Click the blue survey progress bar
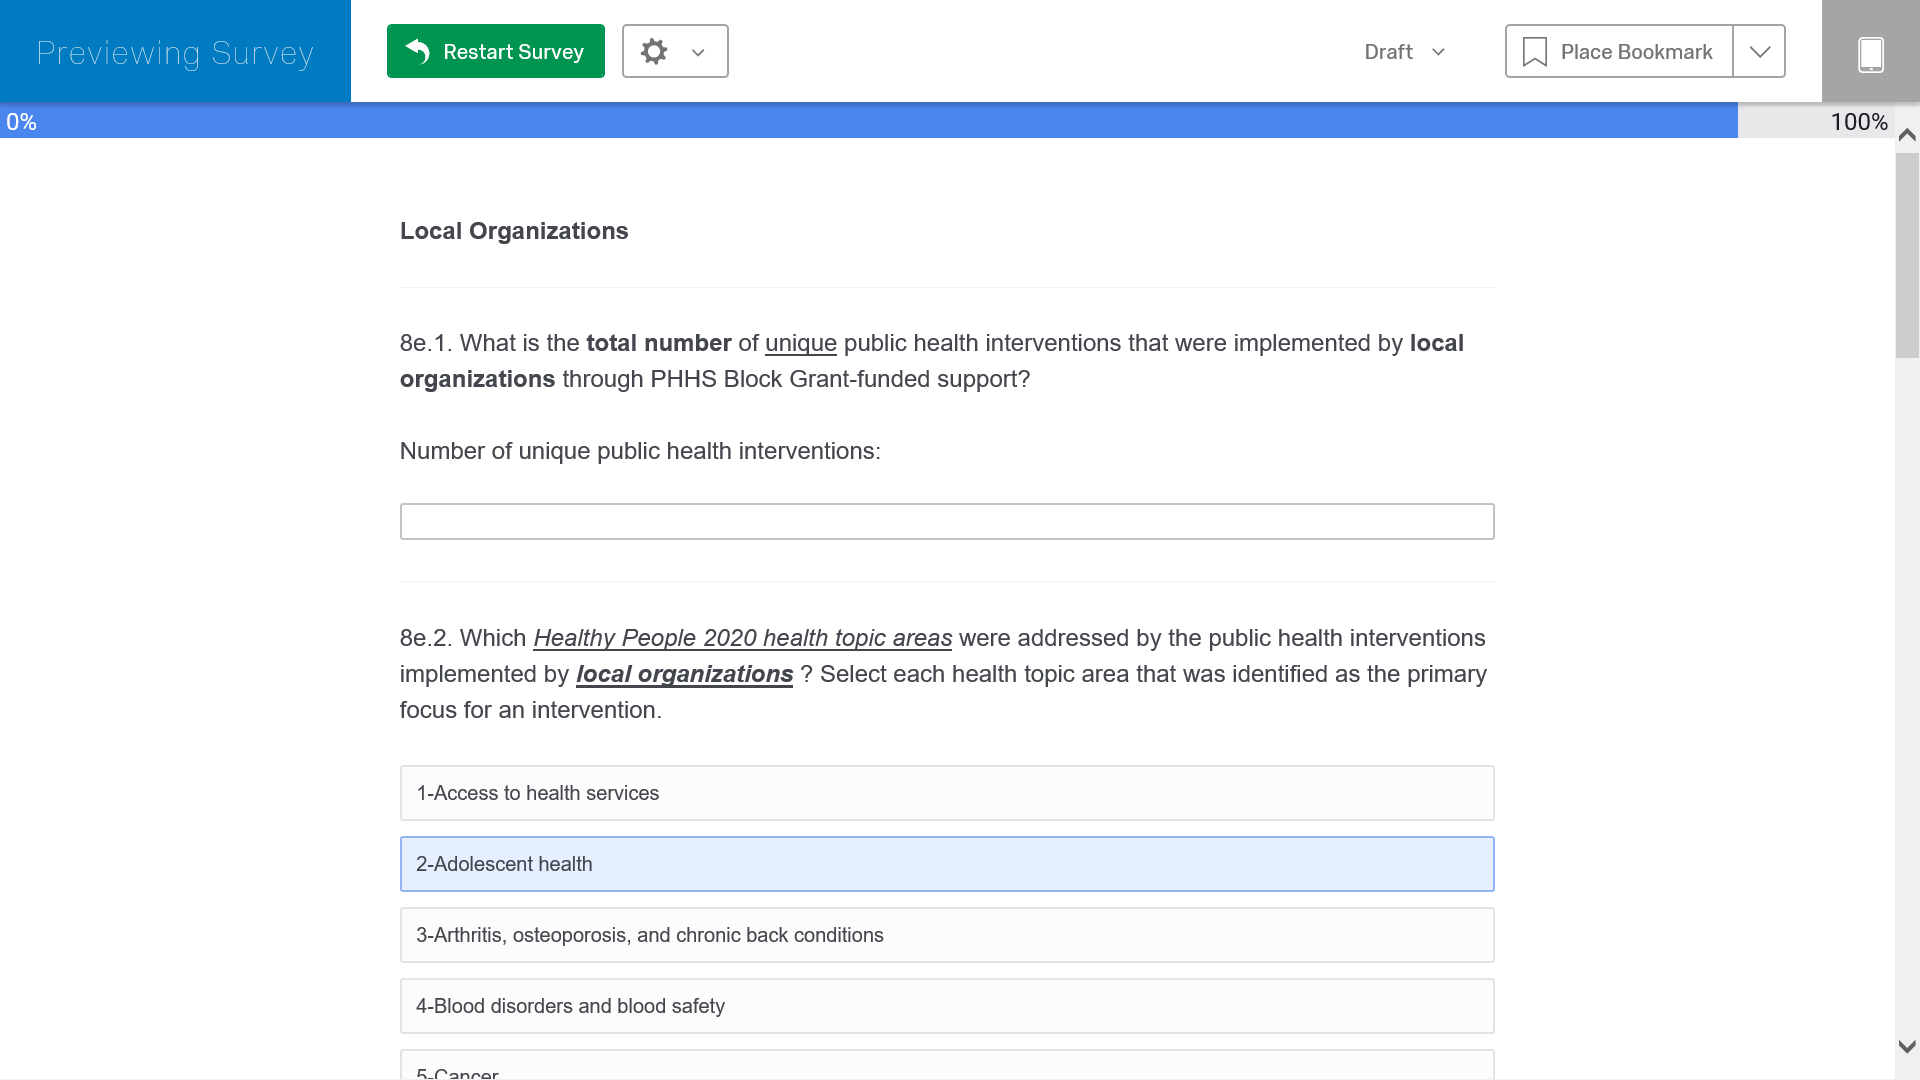 (x=868, y=121)
